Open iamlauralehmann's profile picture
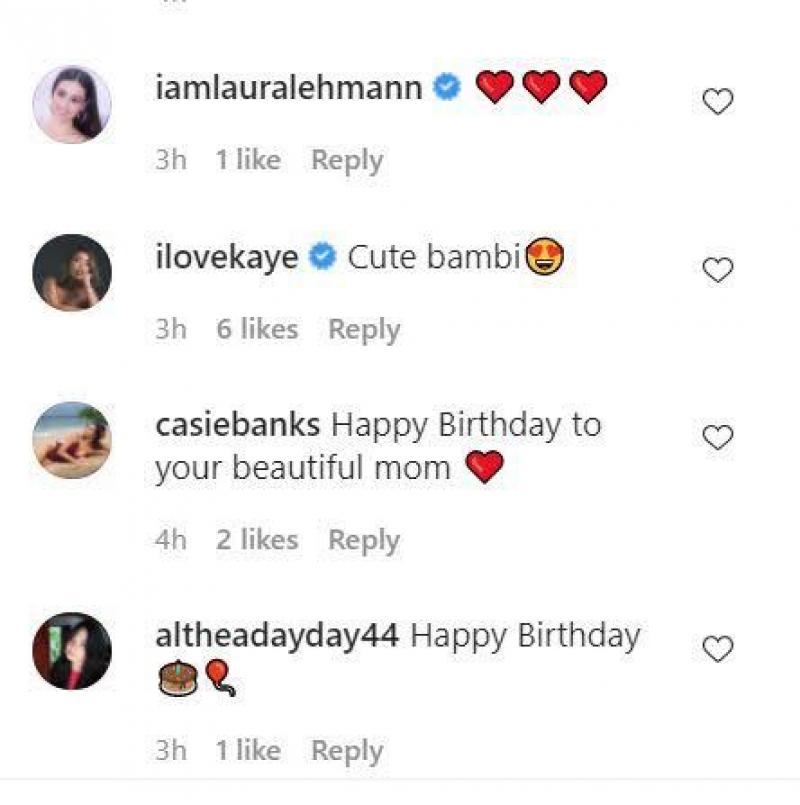This screenshot has height=805, width=800. pos(72,105)
